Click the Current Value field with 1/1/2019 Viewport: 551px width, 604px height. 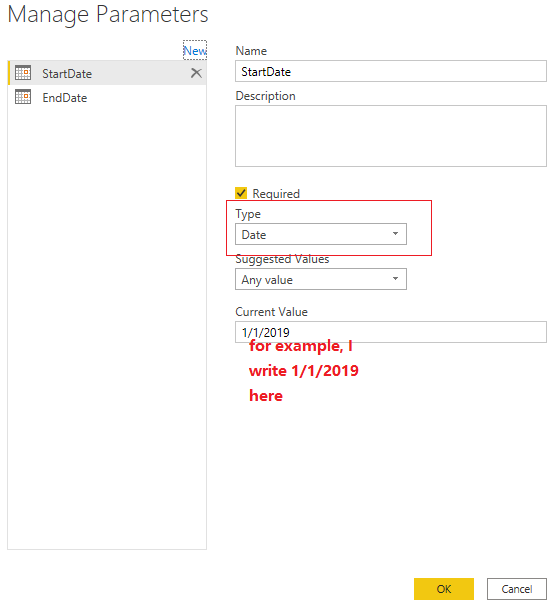tap(391, 332)
